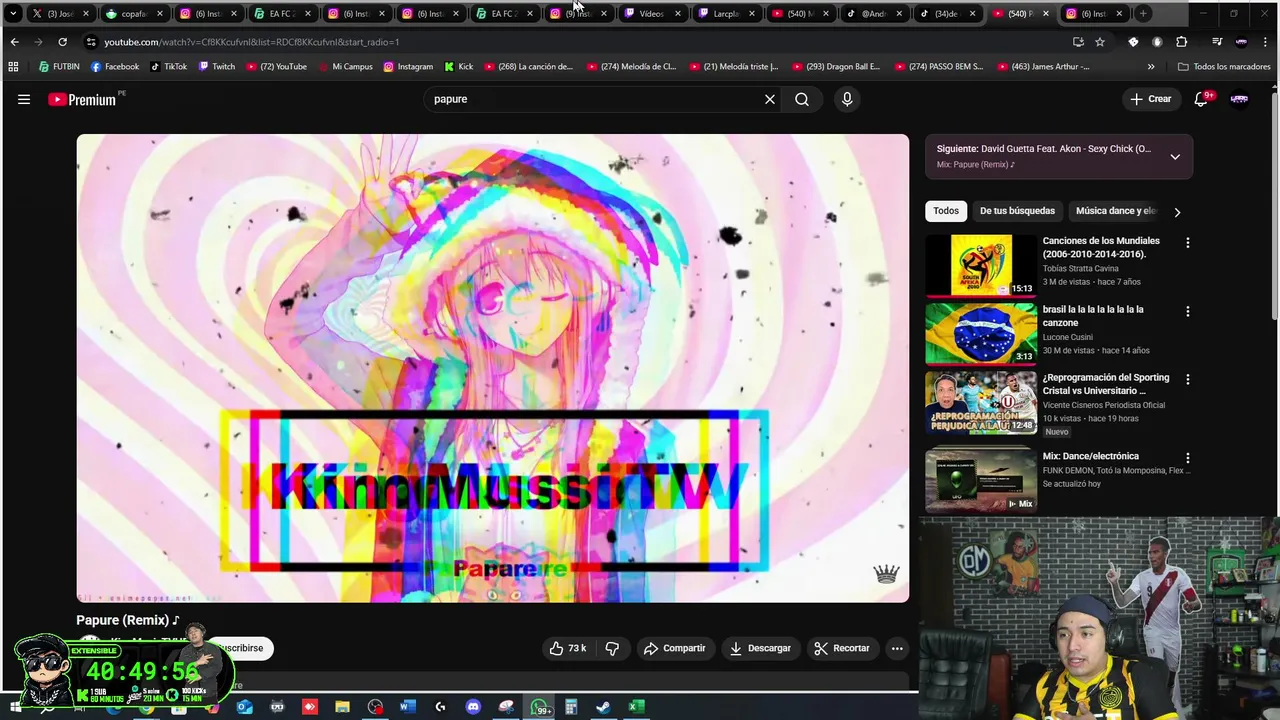This screenshot has width=1280, height=720.
Task: Reload the page in the browser
Action: (x=62, y=42)
